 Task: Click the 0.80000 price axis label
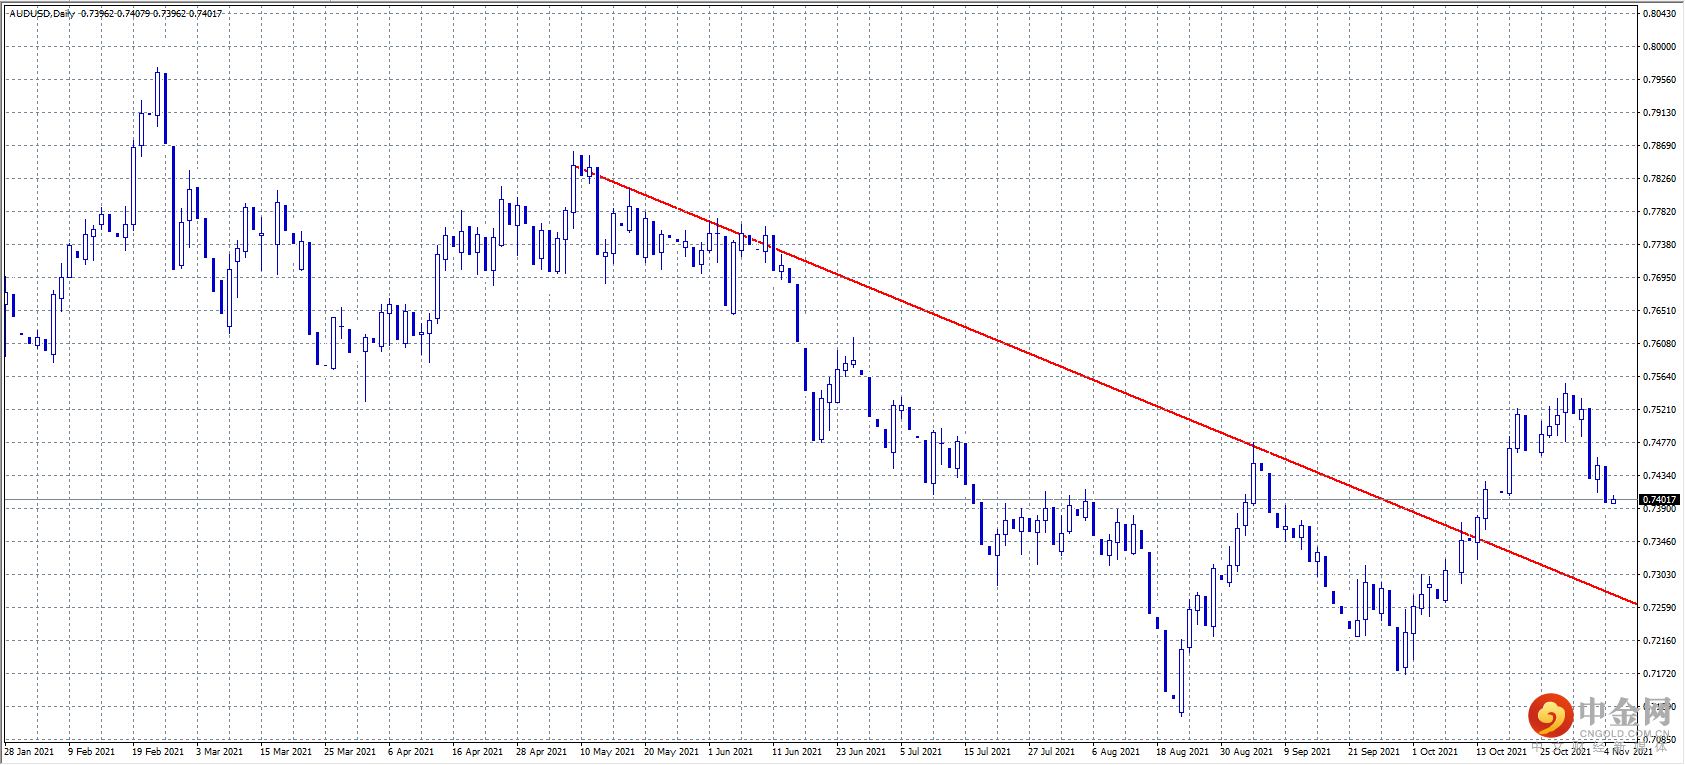1660,47
